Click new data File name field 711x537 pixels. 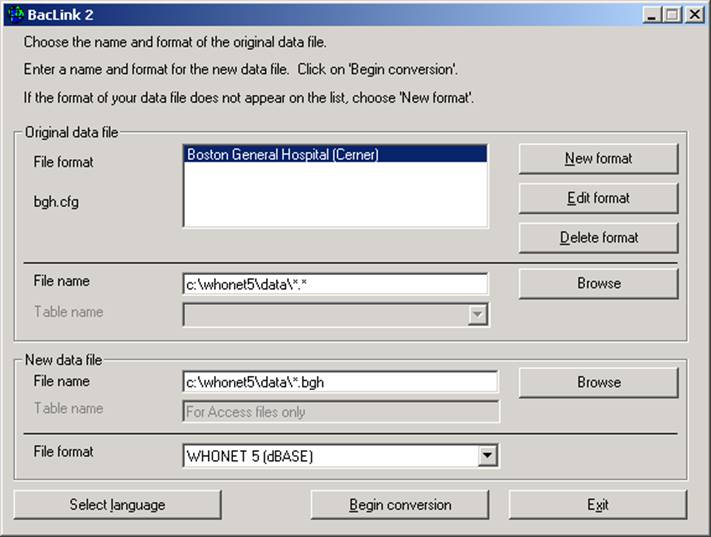coord(340,382)
